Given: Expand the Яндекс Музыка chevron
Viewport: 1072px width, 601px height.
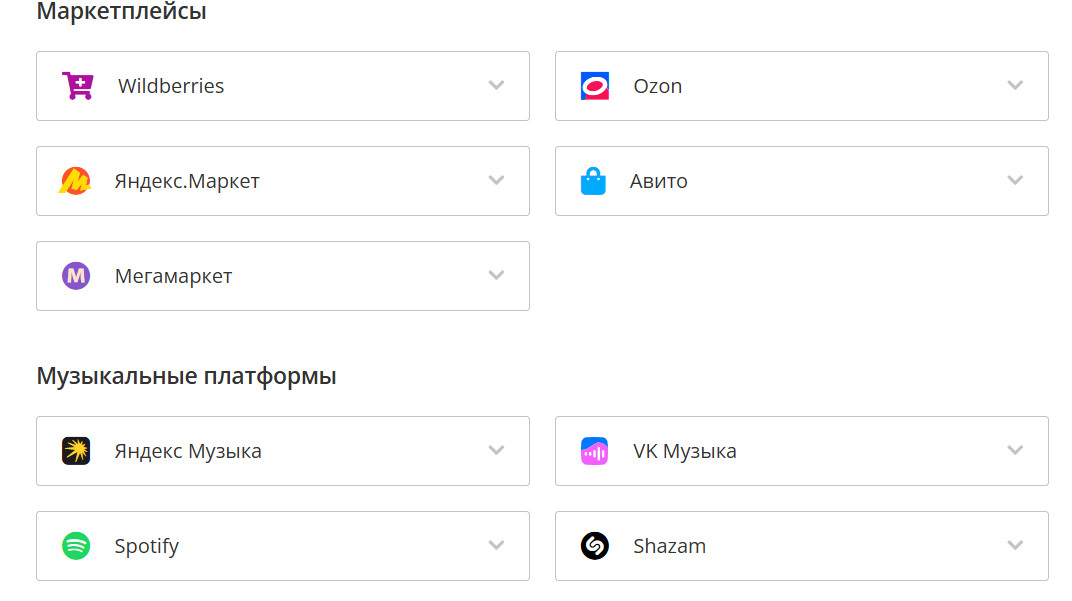Looking at the screenshot, I should 496,451.
